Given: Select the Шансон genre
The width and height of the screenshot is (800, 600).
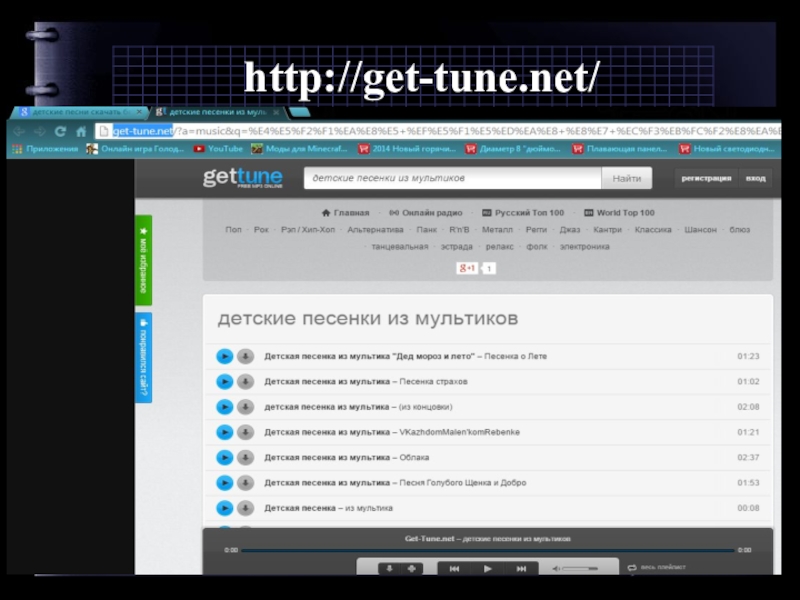Looking at the screenshot, I should (x=700, y=230).
